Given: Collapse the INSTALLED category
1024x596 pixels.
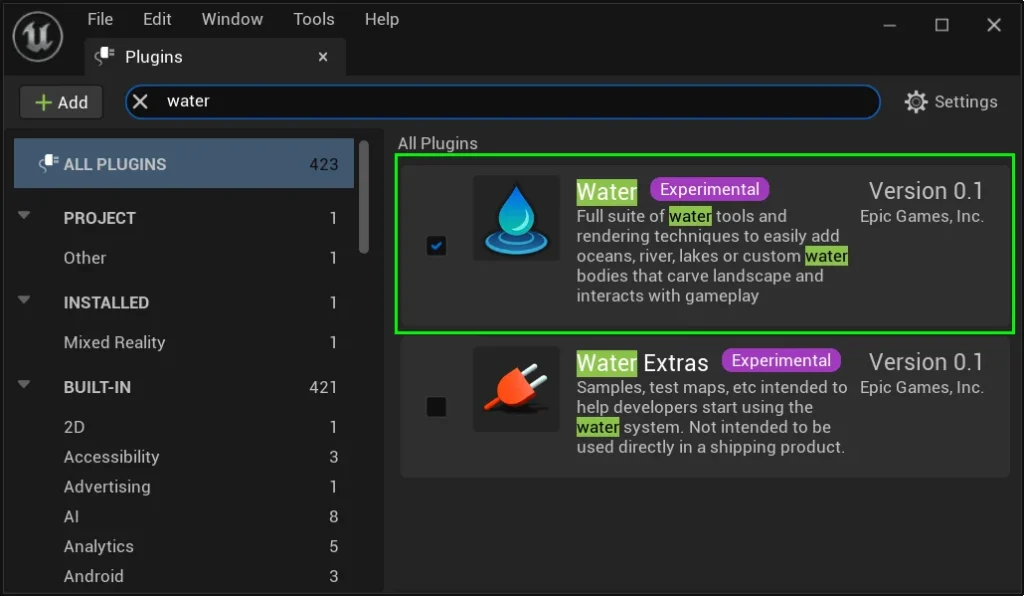Looking at the screenshot, I should 25,301.
